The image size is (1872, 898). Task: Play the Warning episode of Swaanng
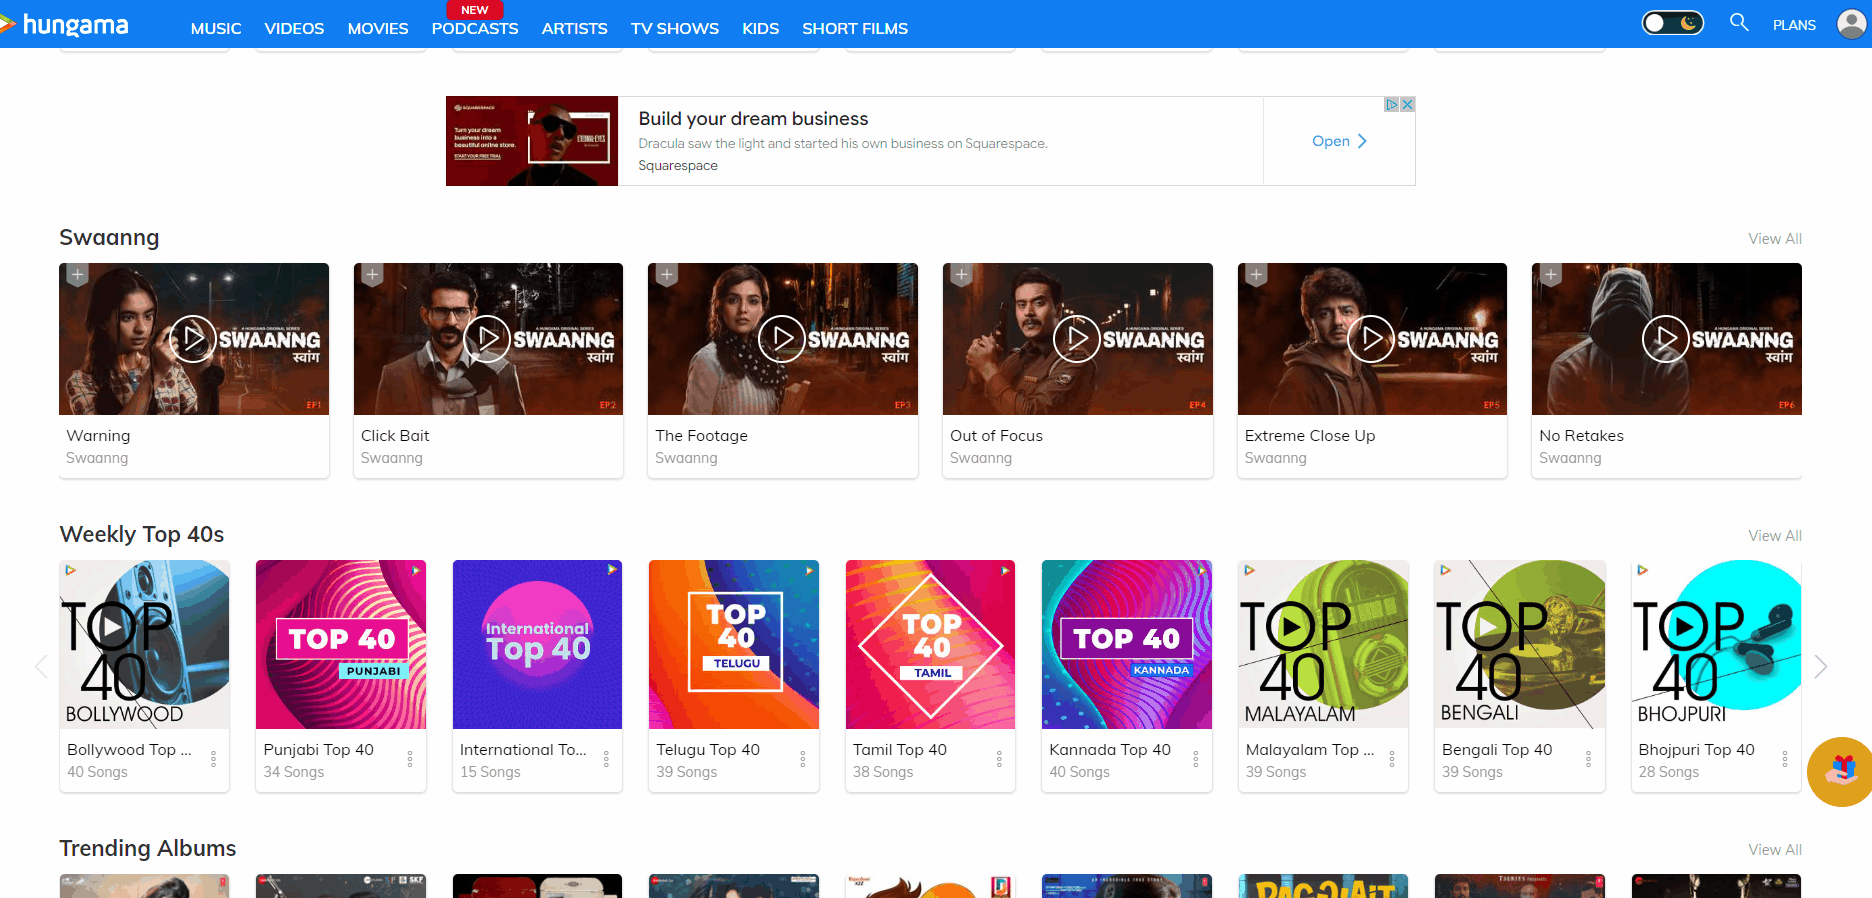(193, 339)
